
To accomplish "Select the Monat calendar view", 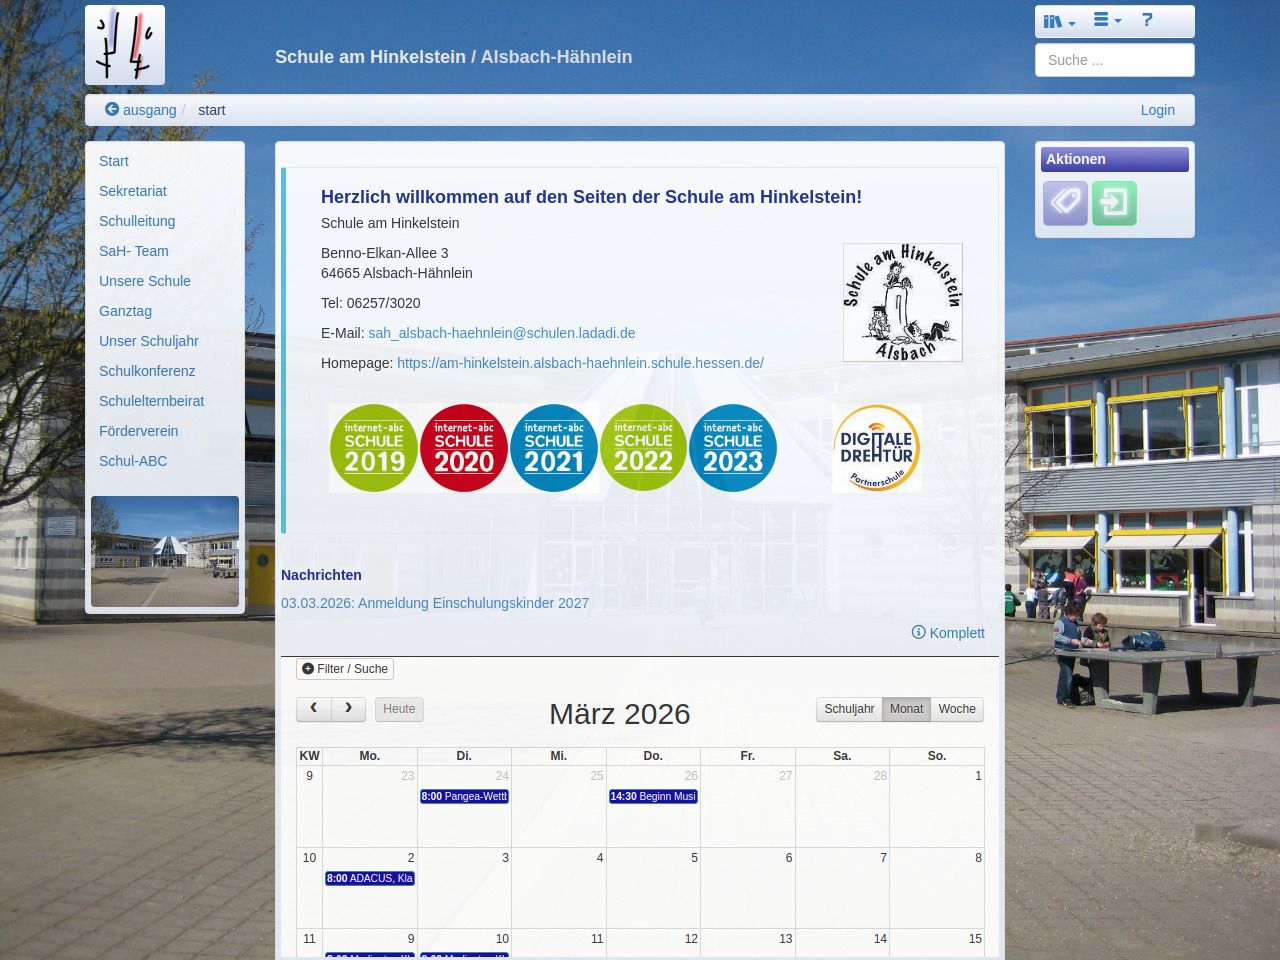I will click(x=906, y=709).
